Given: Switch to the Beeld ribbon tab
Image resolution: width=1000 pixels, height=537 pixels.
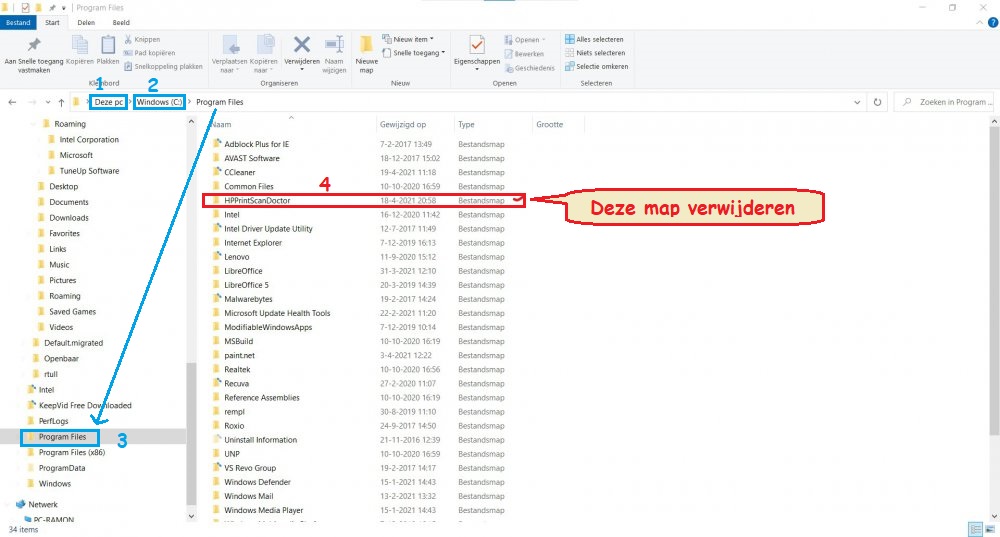Looking at the screenshot, I should 121,22.
